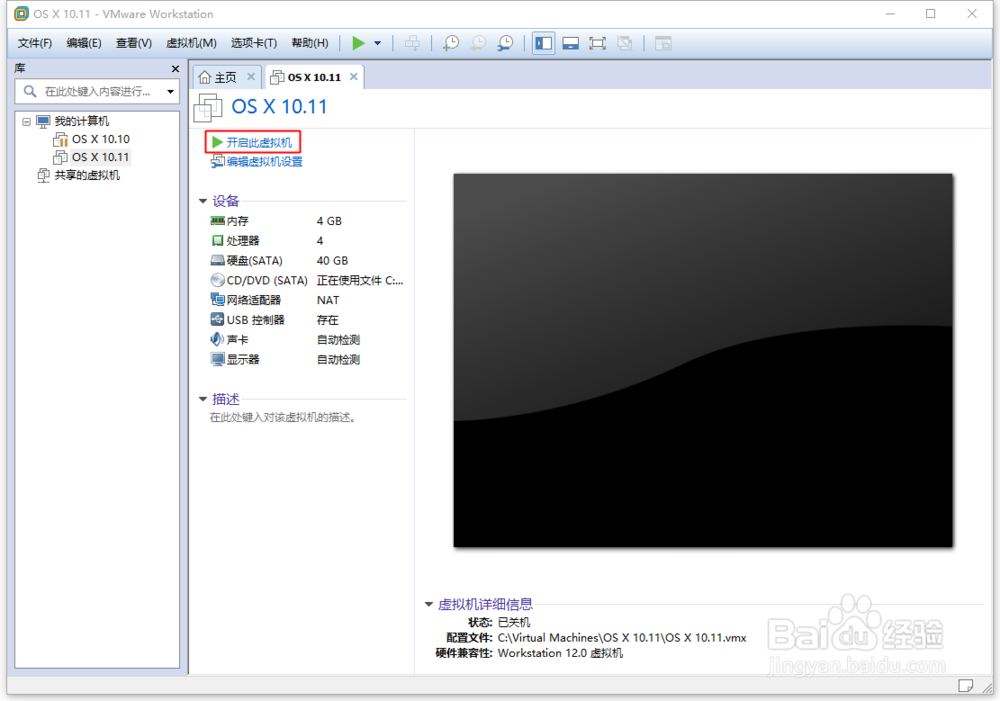Click the Unity mode toolbar icon

(625, 43)
